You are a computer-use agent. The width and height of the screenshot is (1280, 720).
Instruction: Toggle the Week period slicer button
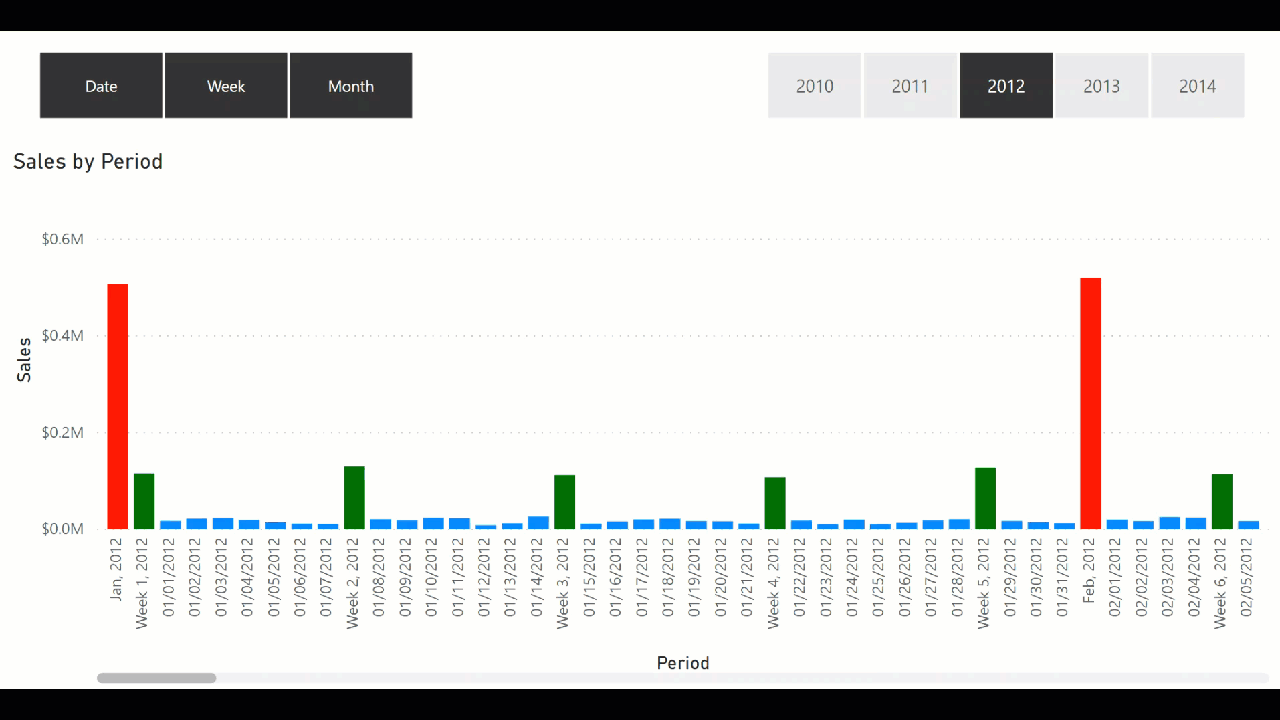click(226, 86)
